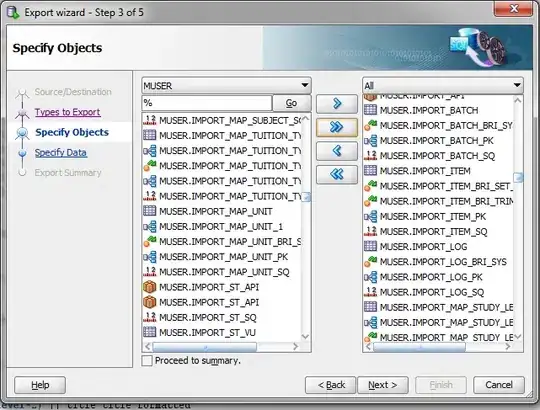Click the Export wizard title bar icon
This screenshot has width=540, height=410.
click(13, 12)
